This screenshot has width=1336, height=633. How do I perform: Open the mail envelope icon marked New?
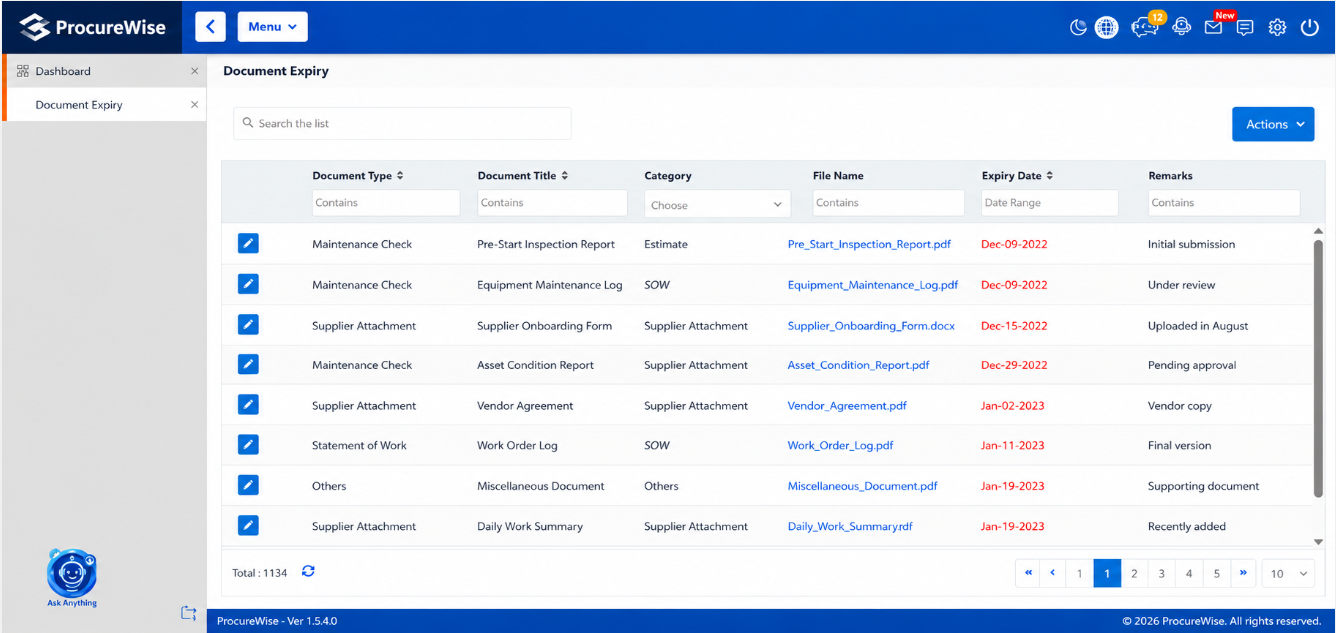(x=1213, y=27)
